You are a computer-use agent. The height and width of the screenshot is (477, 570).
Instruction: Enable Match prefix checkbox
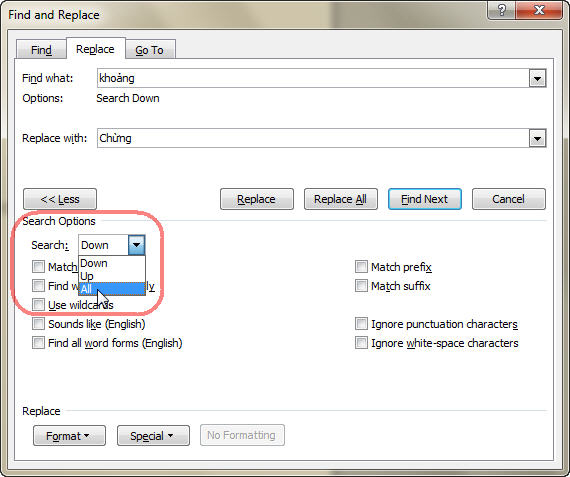pos(361,267)
